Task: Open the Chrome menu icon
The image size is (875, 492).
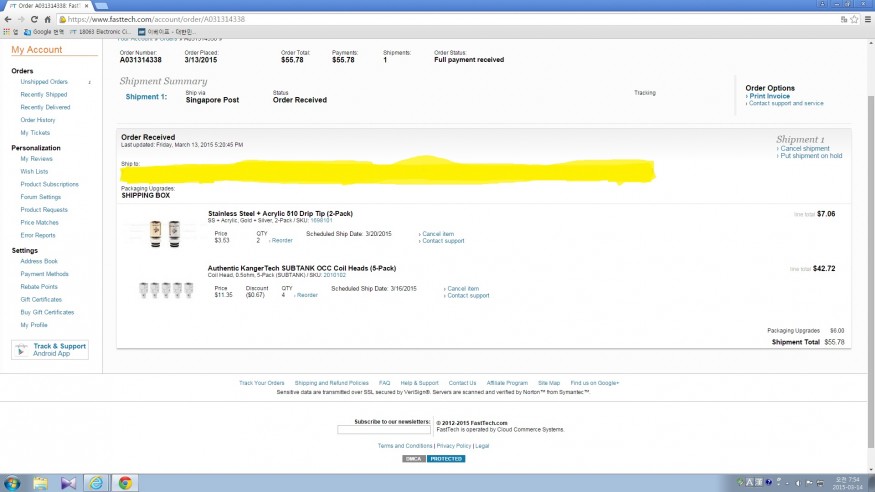Action: pos(868,19)
